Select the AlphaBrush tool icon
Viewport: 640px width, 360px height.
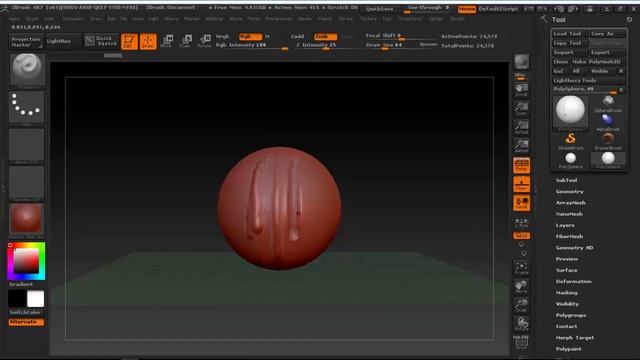[608, 122]
